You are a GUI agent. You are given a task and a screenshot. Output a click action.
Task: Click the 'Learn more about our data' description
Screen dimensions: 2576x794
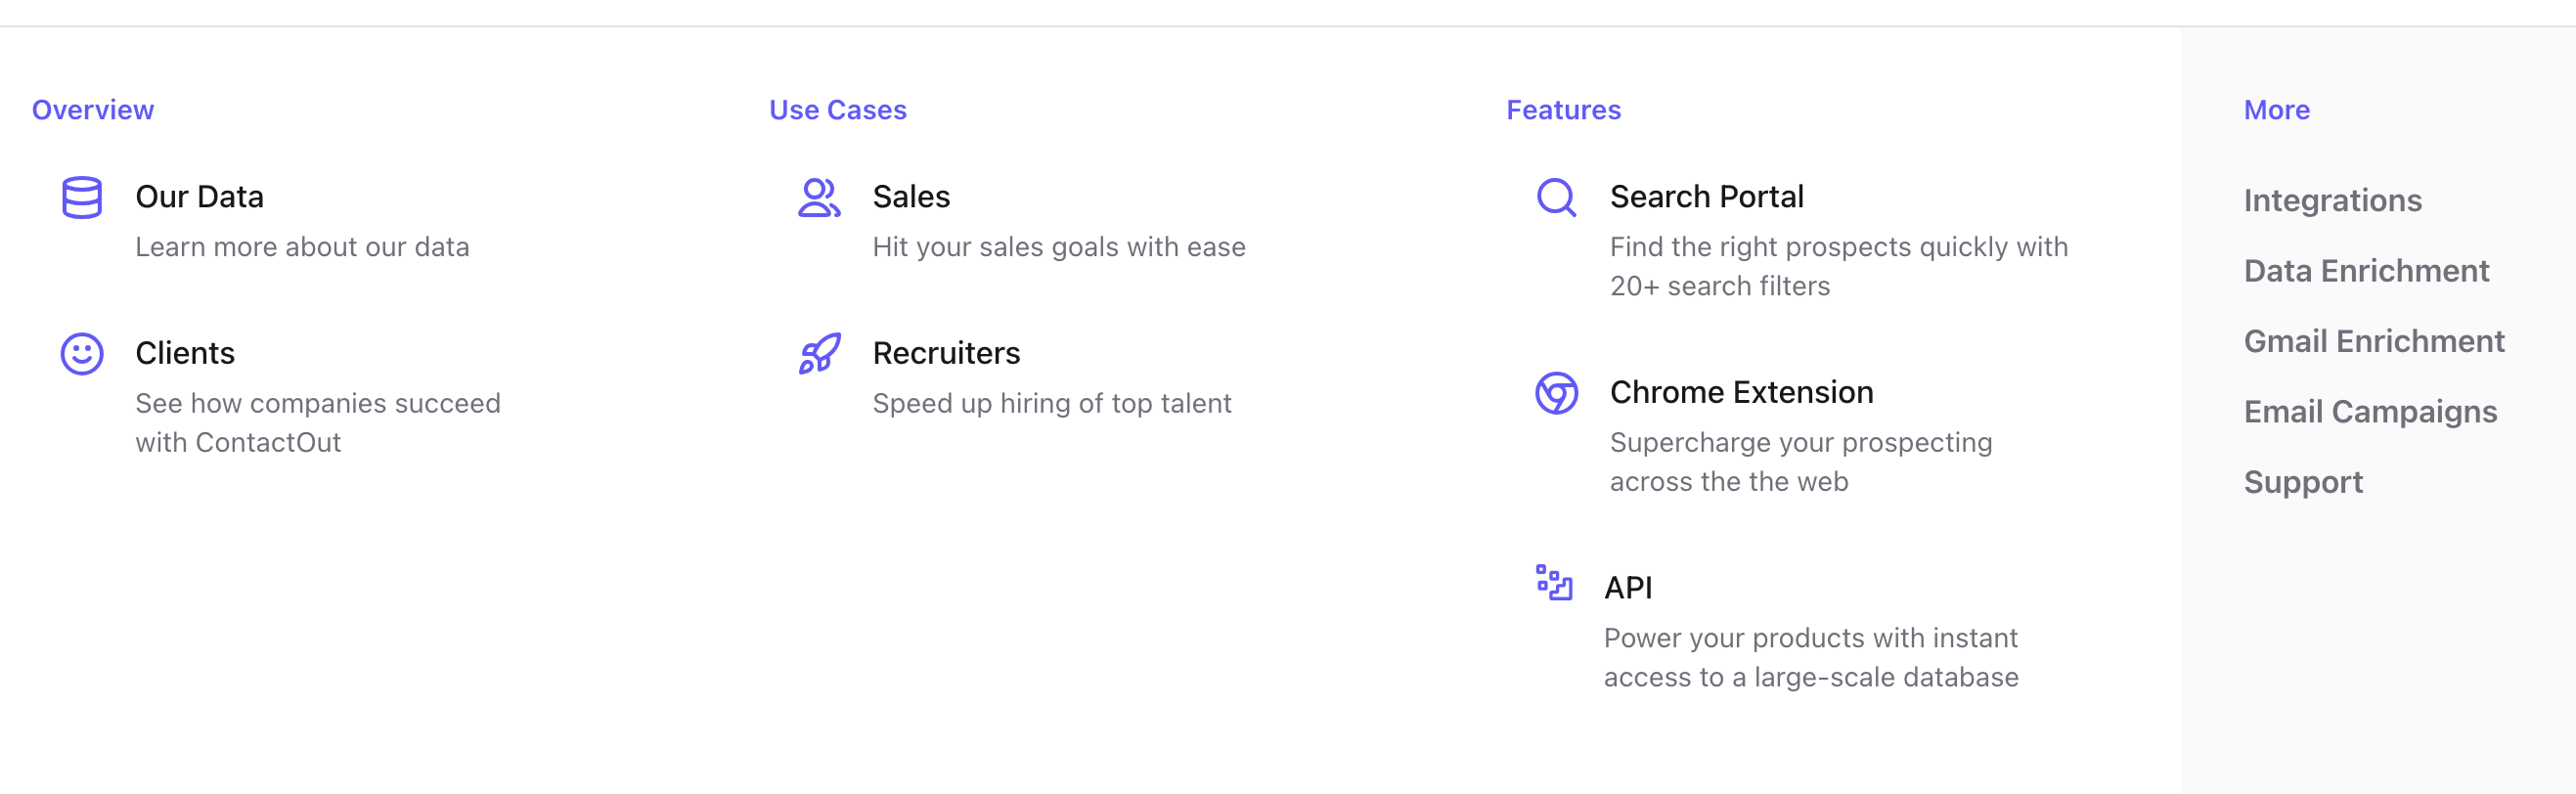point(302,247)
